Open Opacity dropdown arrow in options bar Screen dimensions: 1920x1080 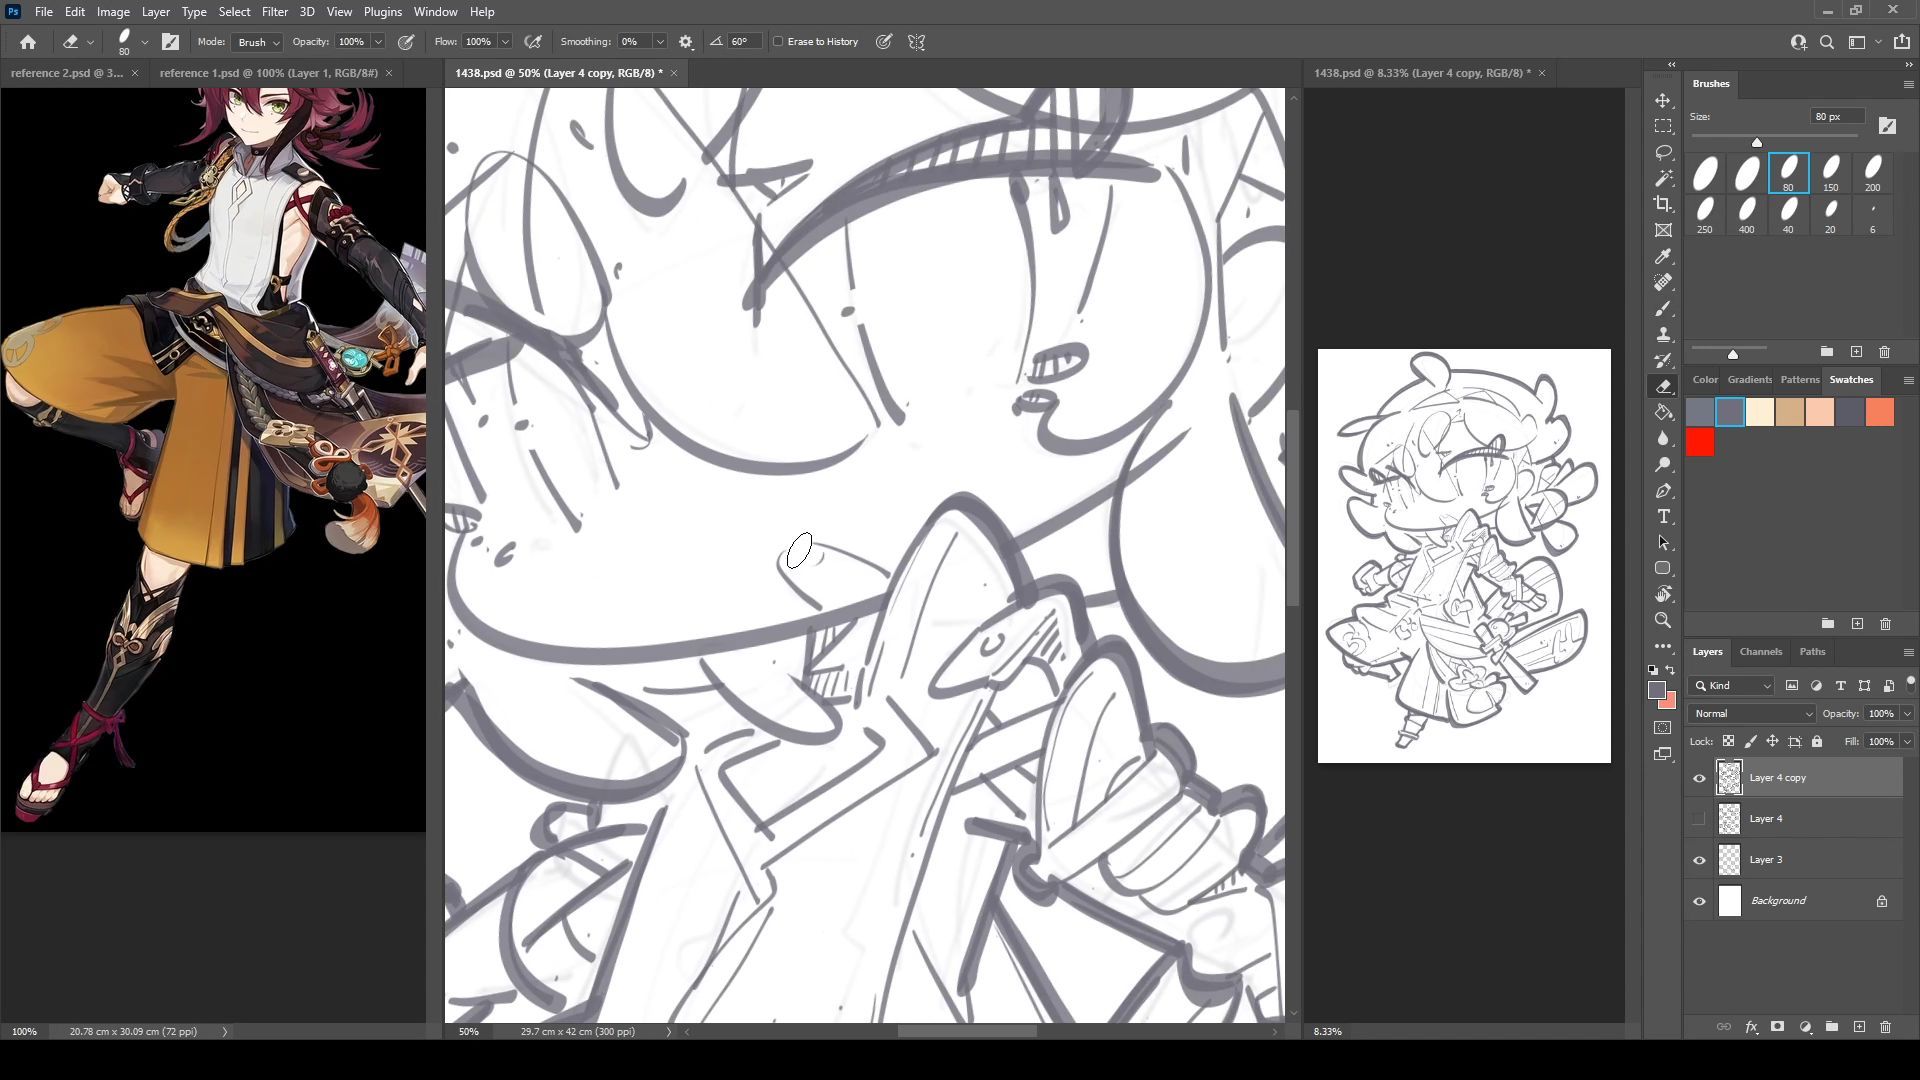[x=378, y=42]
